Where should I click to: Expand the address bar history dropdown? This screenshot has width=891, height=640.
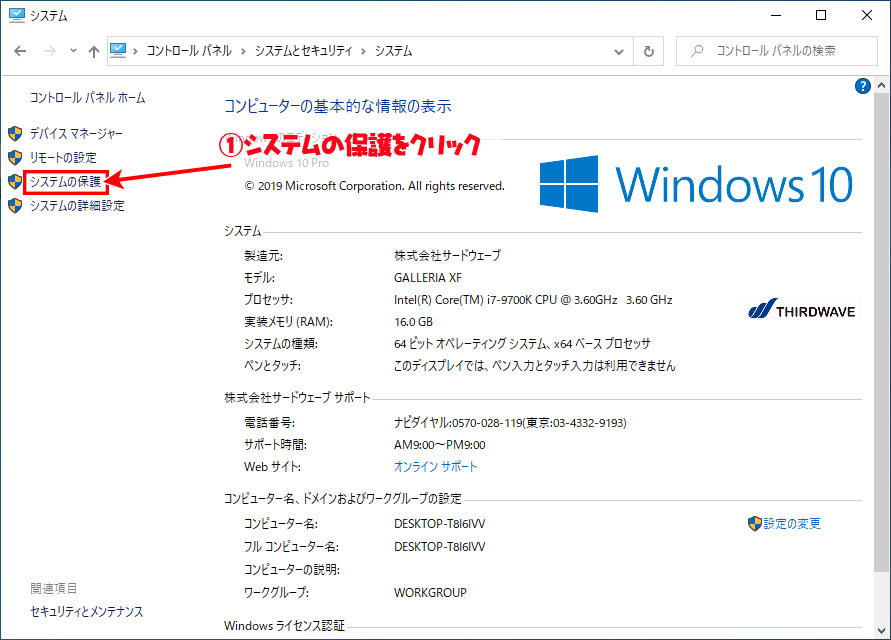[619, 51]
